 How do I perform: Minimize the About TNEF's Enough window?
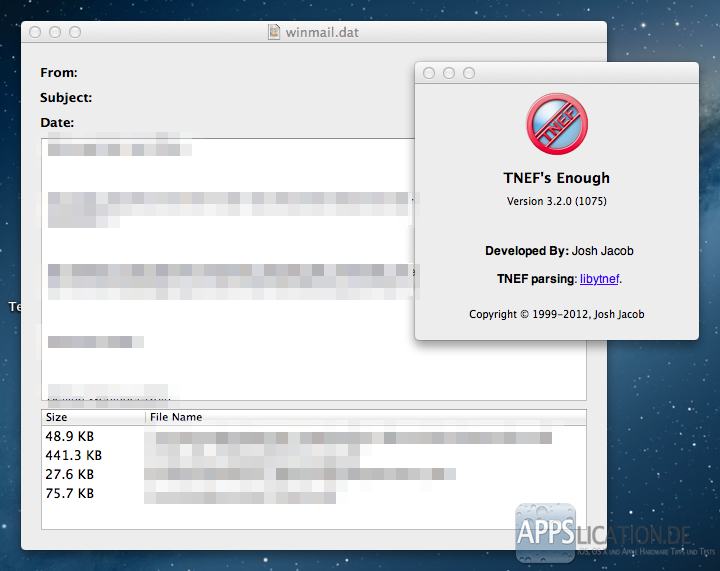(x=449, y=73)
